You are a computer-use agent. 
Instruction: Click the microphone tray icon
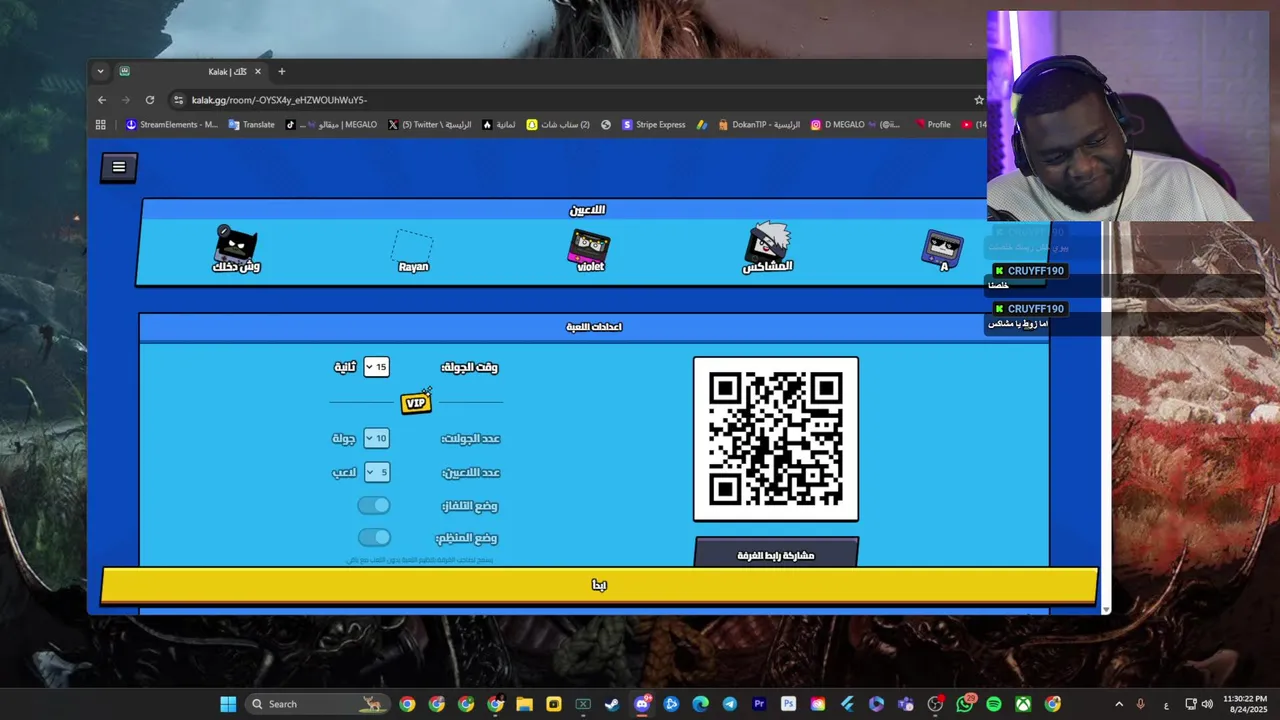tap(1141, 704)
